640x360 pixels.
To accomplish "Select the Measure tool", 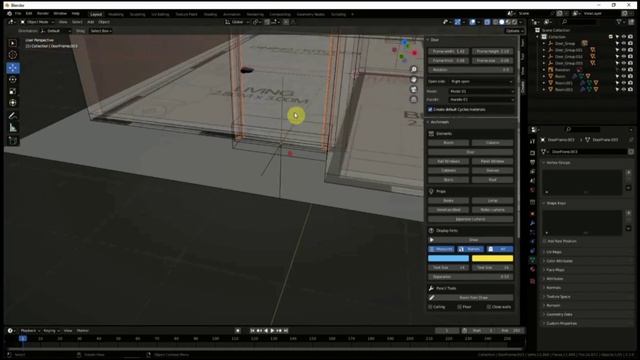I will click(x=13, y=128).
